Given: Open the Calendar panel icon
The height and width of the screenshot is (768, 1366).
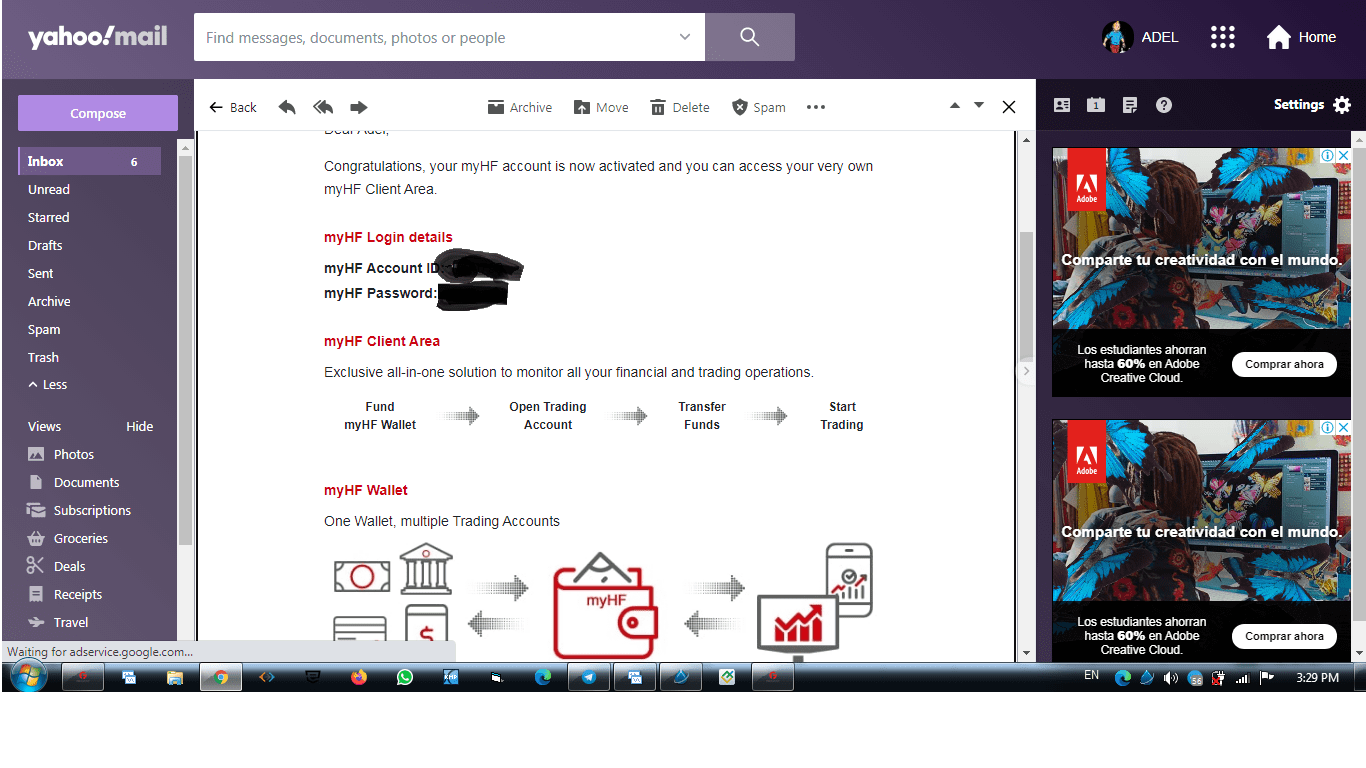Looking at the screenshot, I should [x=1096, y=105].
